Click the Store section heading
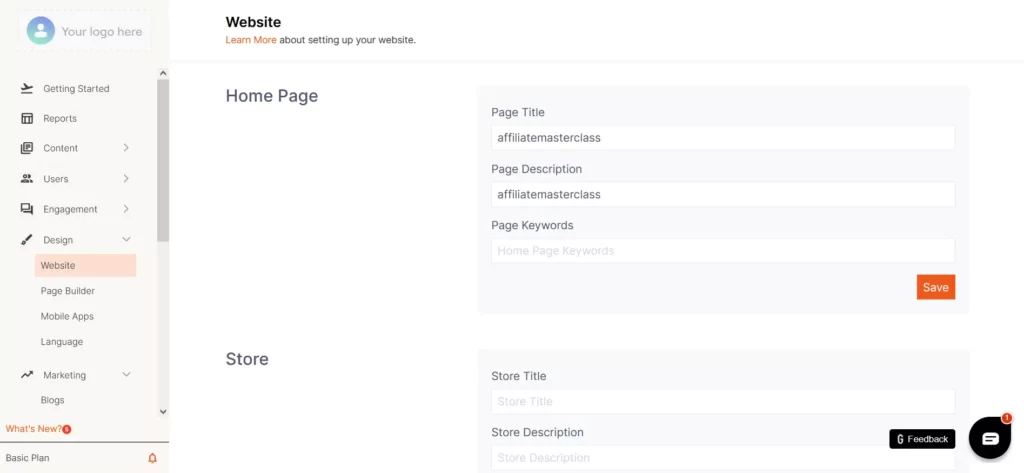 [247, 359]
